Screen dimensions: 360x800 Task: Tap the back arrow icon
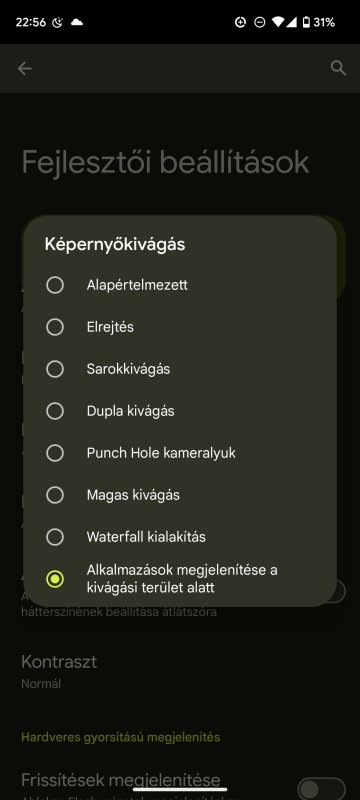pos(24,68)
